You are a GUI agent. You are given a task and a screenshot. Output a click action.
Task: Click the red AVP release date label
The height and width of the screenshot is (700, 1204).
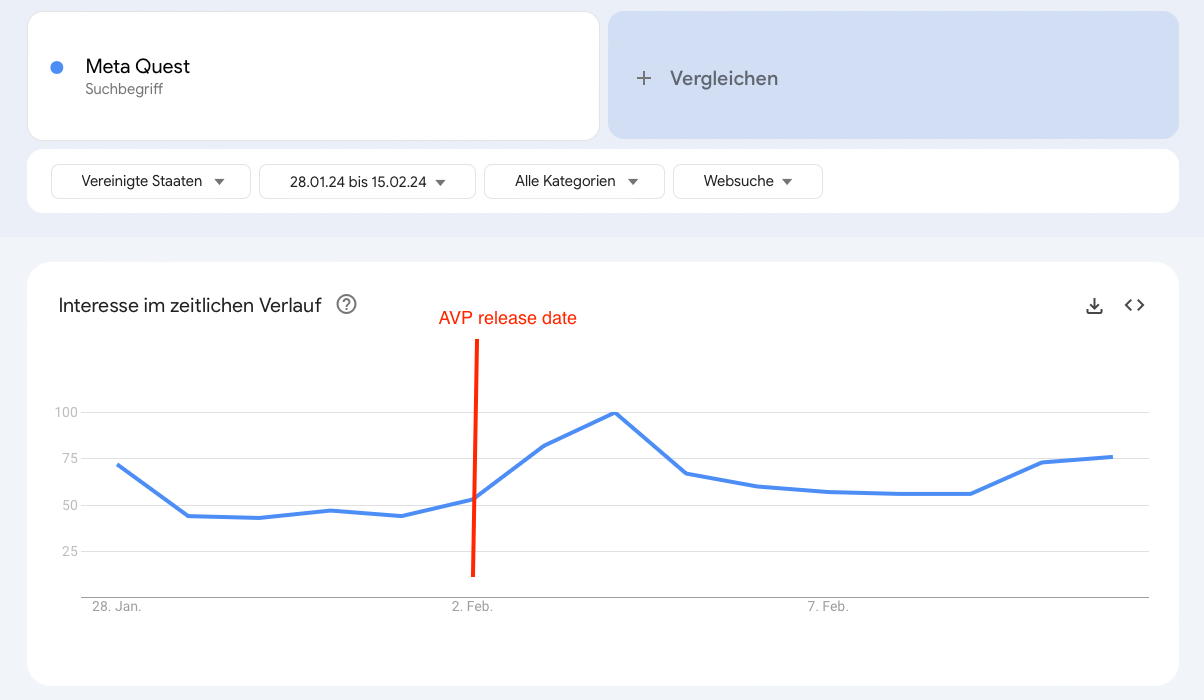[x=507, y=318]
